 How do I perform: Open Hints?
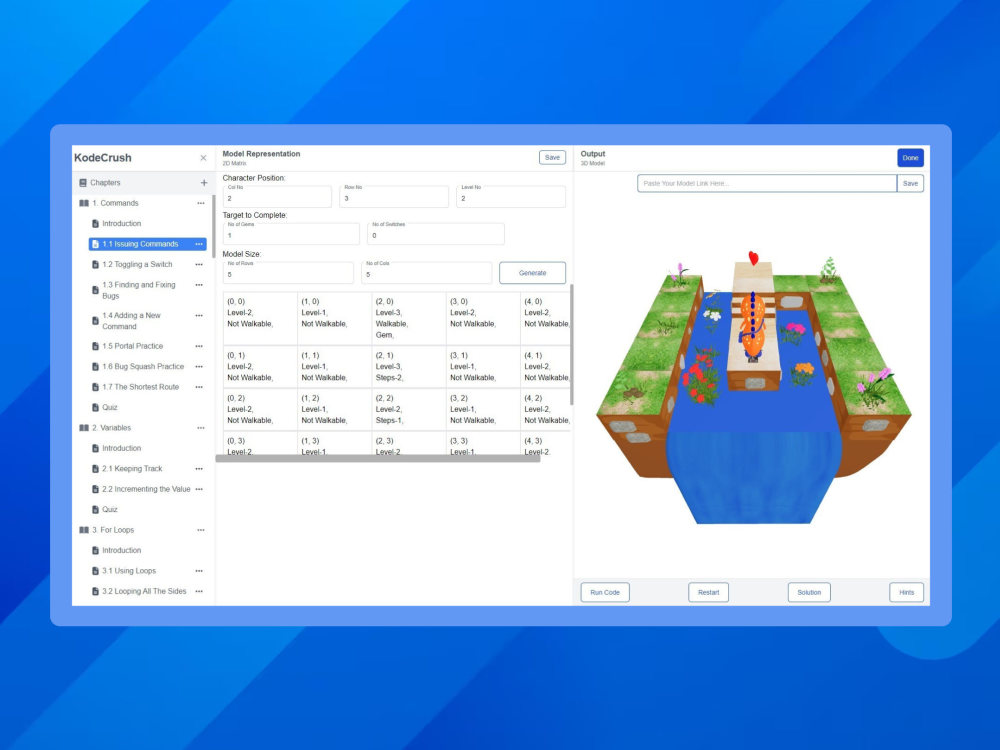[x=906, y=592]
